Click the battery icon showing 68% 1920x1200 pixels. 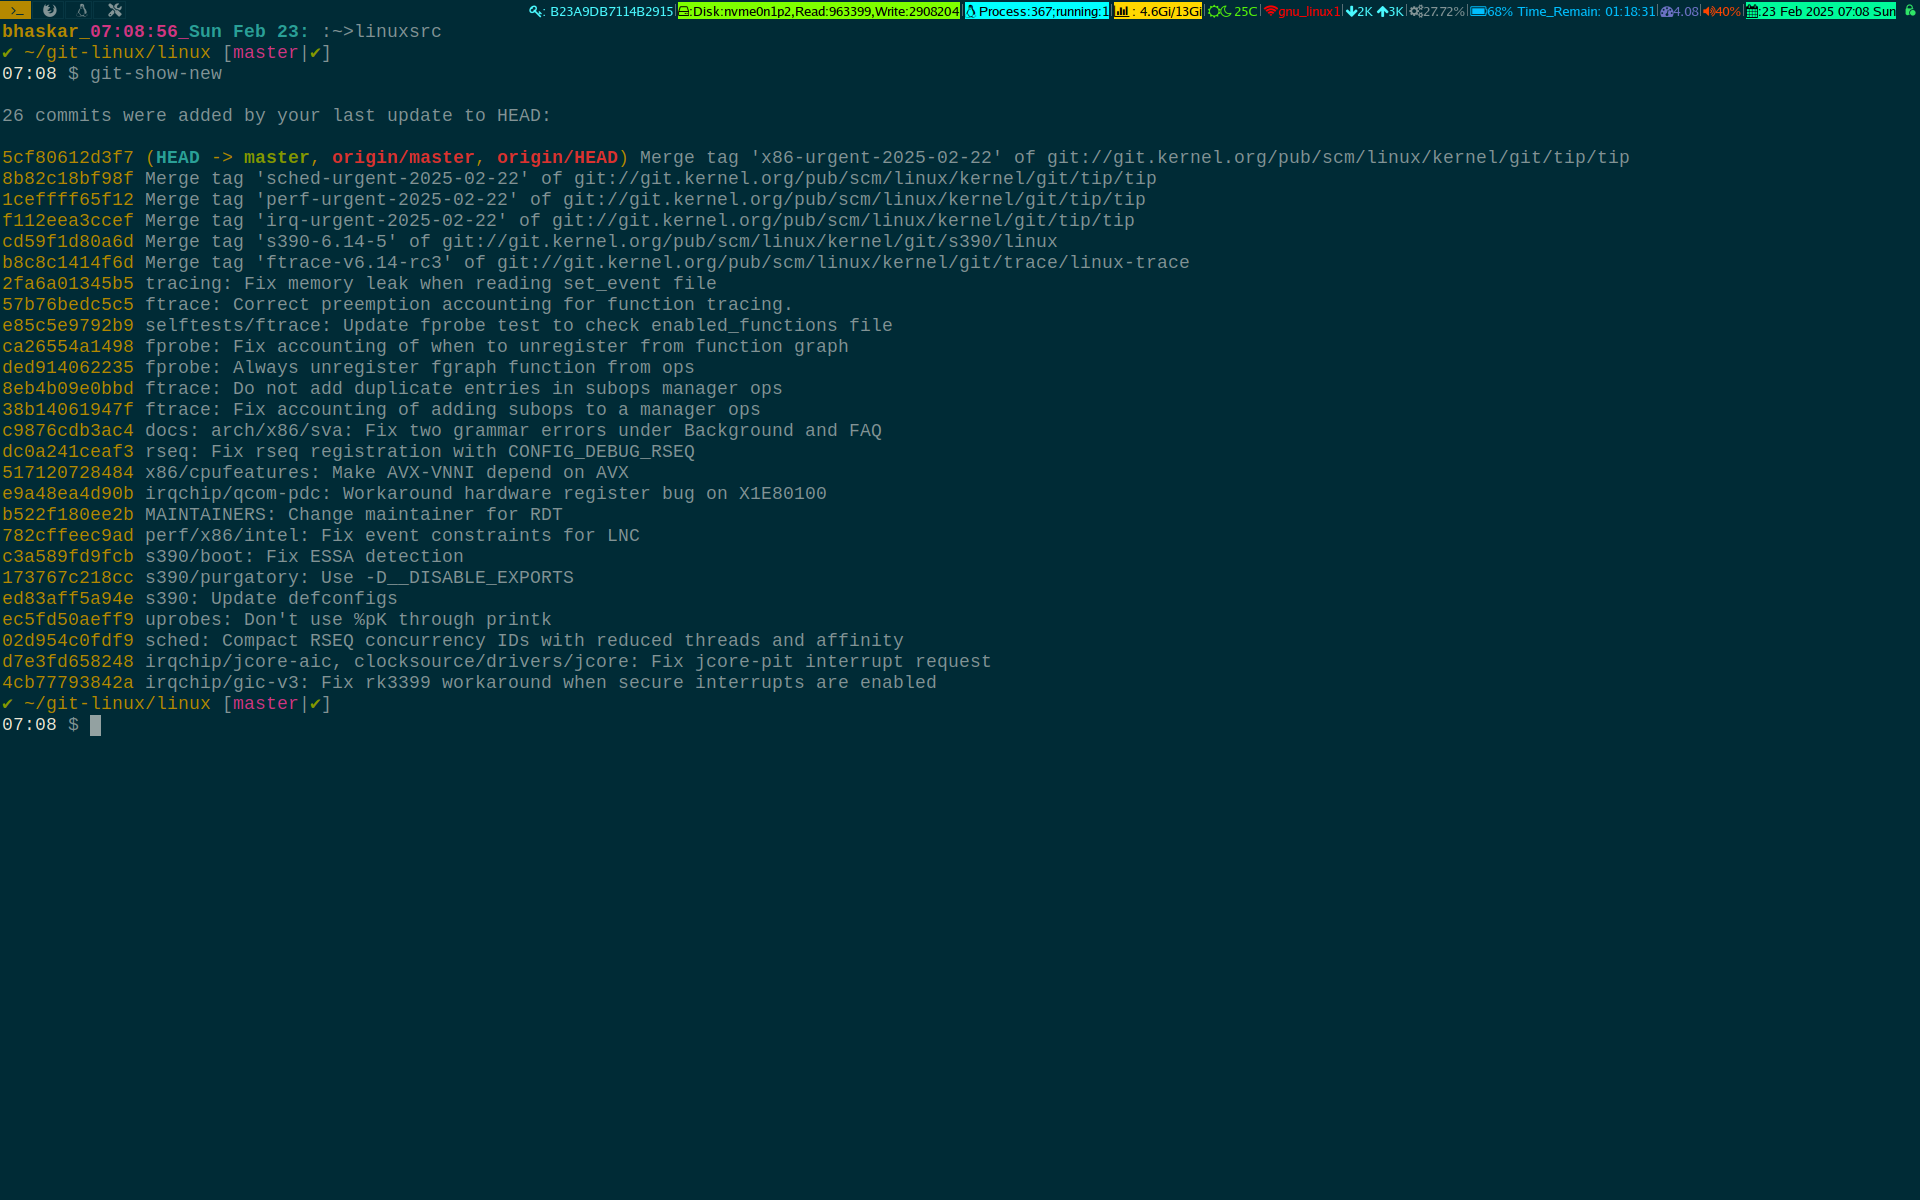point(1477,12)
